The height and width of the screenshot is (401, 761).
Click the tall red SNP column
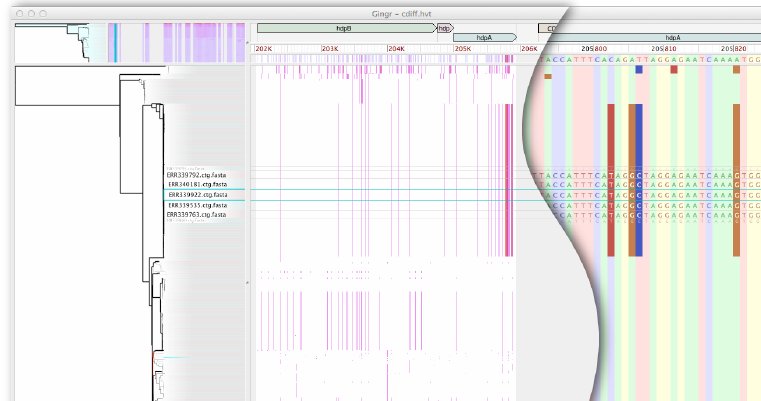(611, 180)
